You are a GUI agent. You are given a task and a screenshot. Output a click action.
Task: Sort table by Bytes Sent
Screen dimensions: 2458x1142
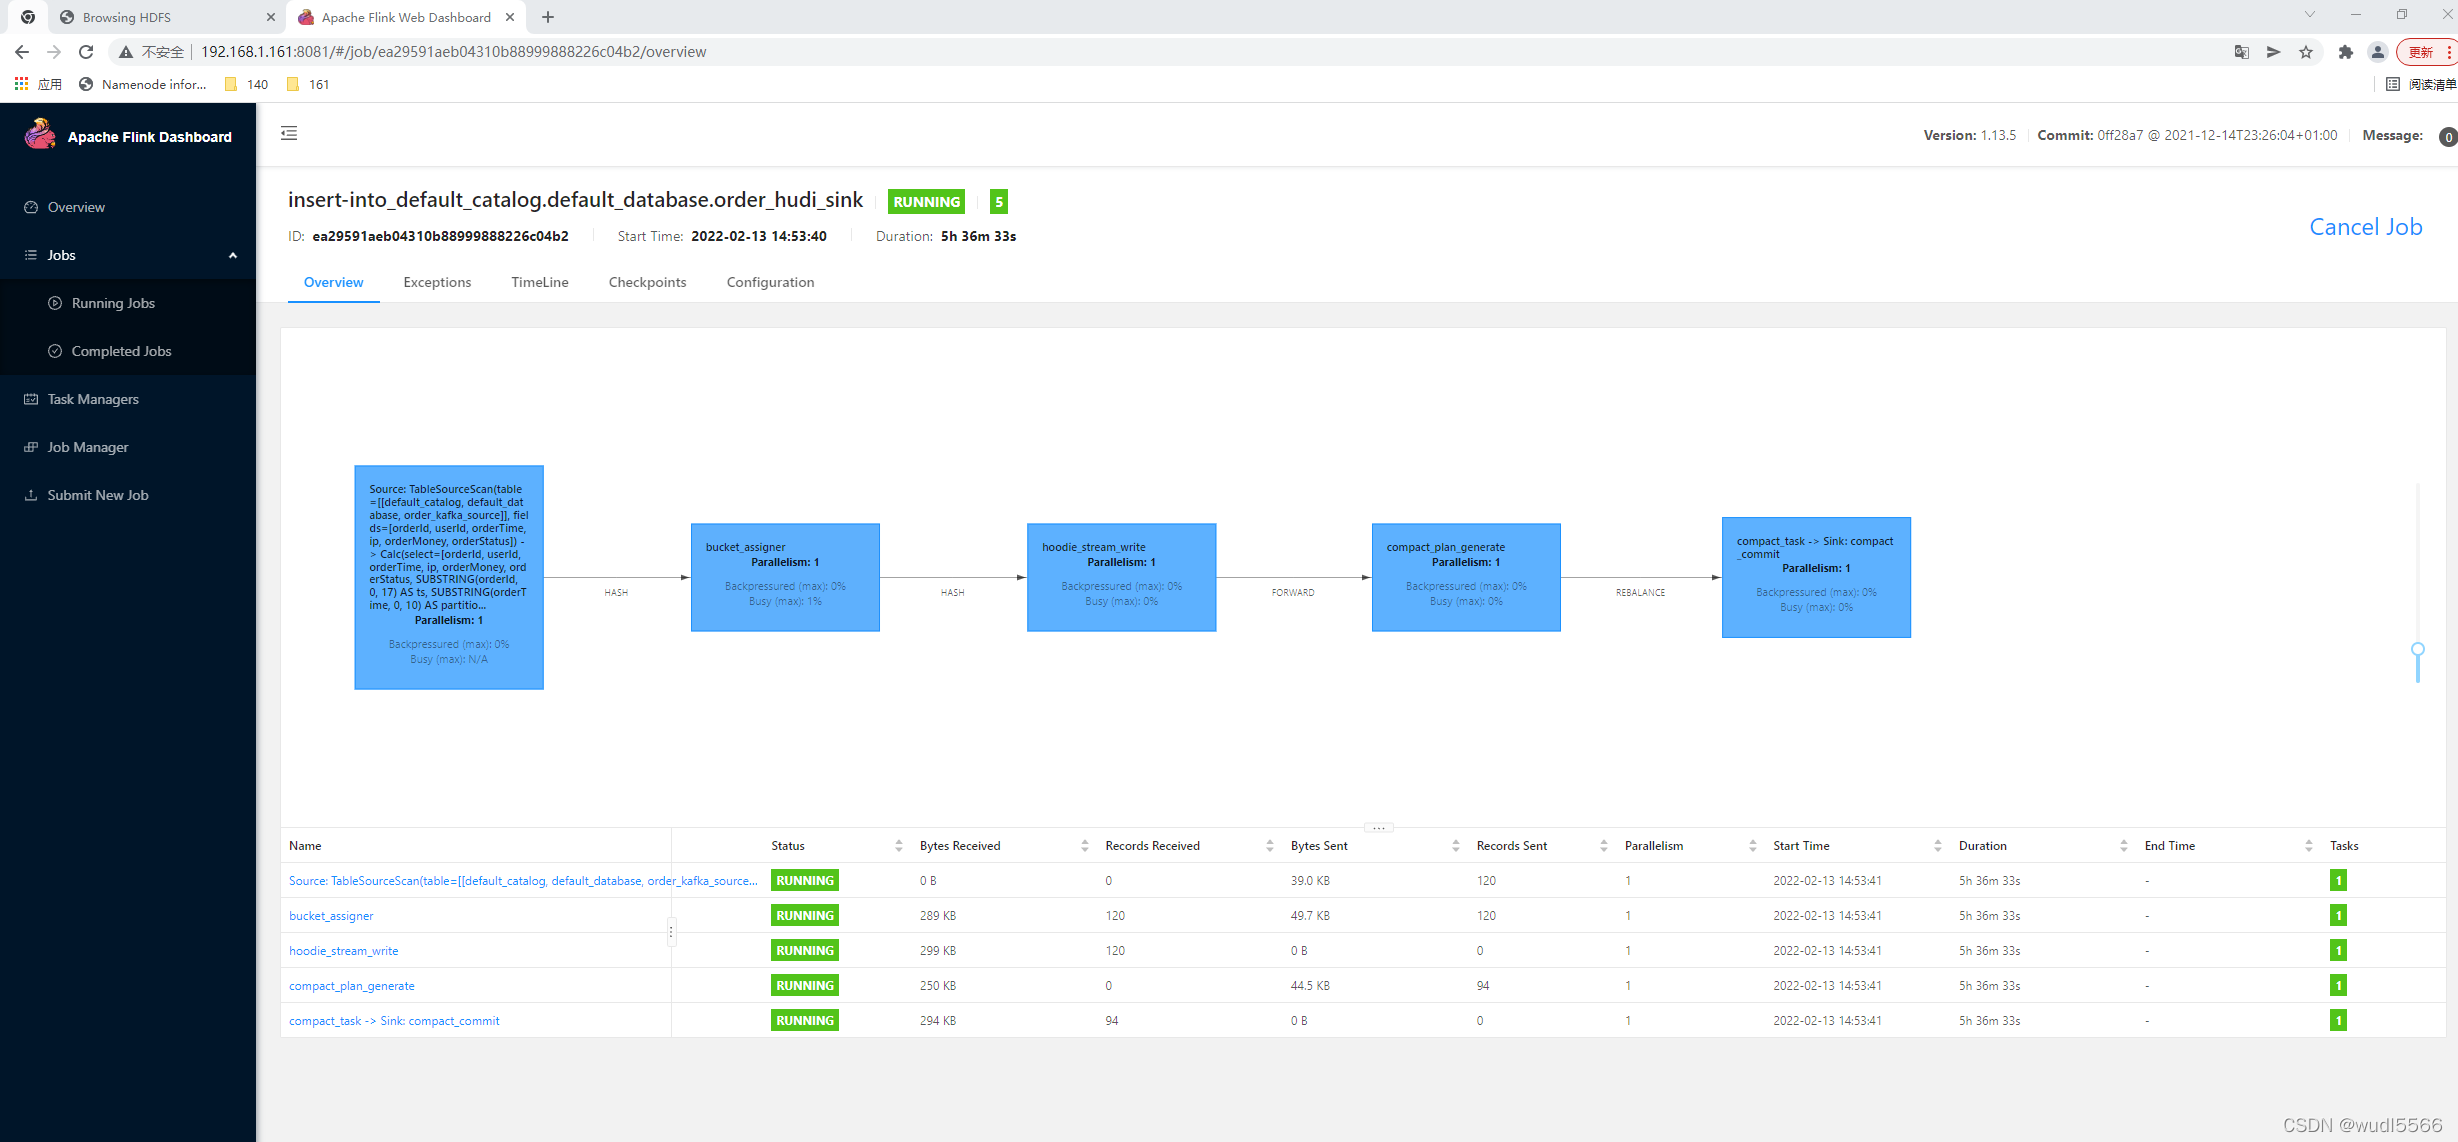(x=1455, y=846)
